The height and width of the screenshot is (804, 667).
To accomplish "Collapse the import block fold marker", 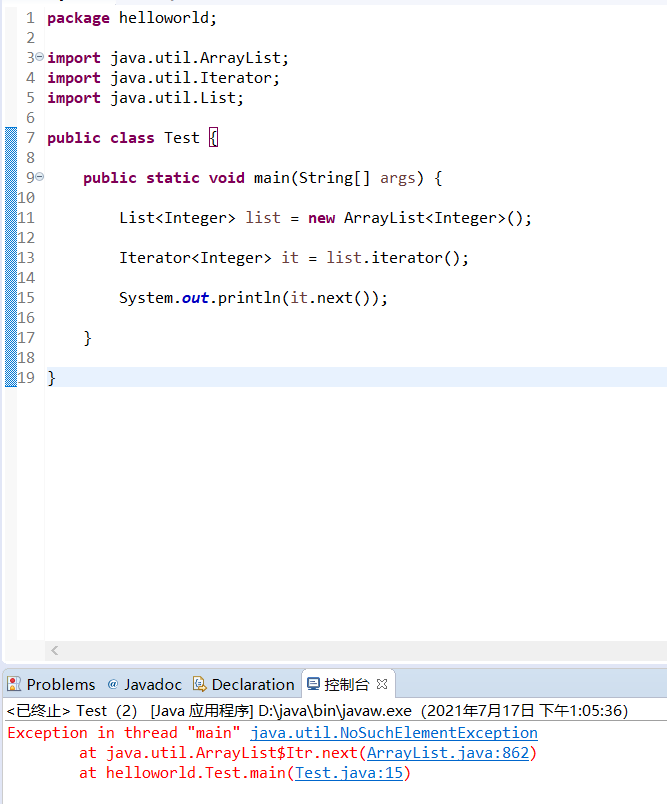I will tap(39, 57).
